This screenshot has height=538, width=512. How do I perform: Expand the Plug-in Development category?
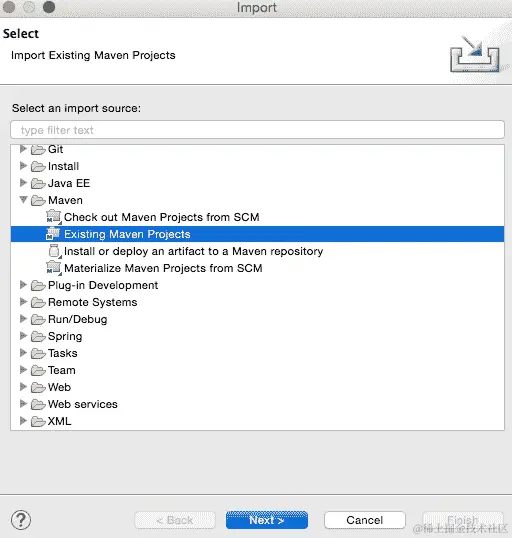[x=23, y=284]
